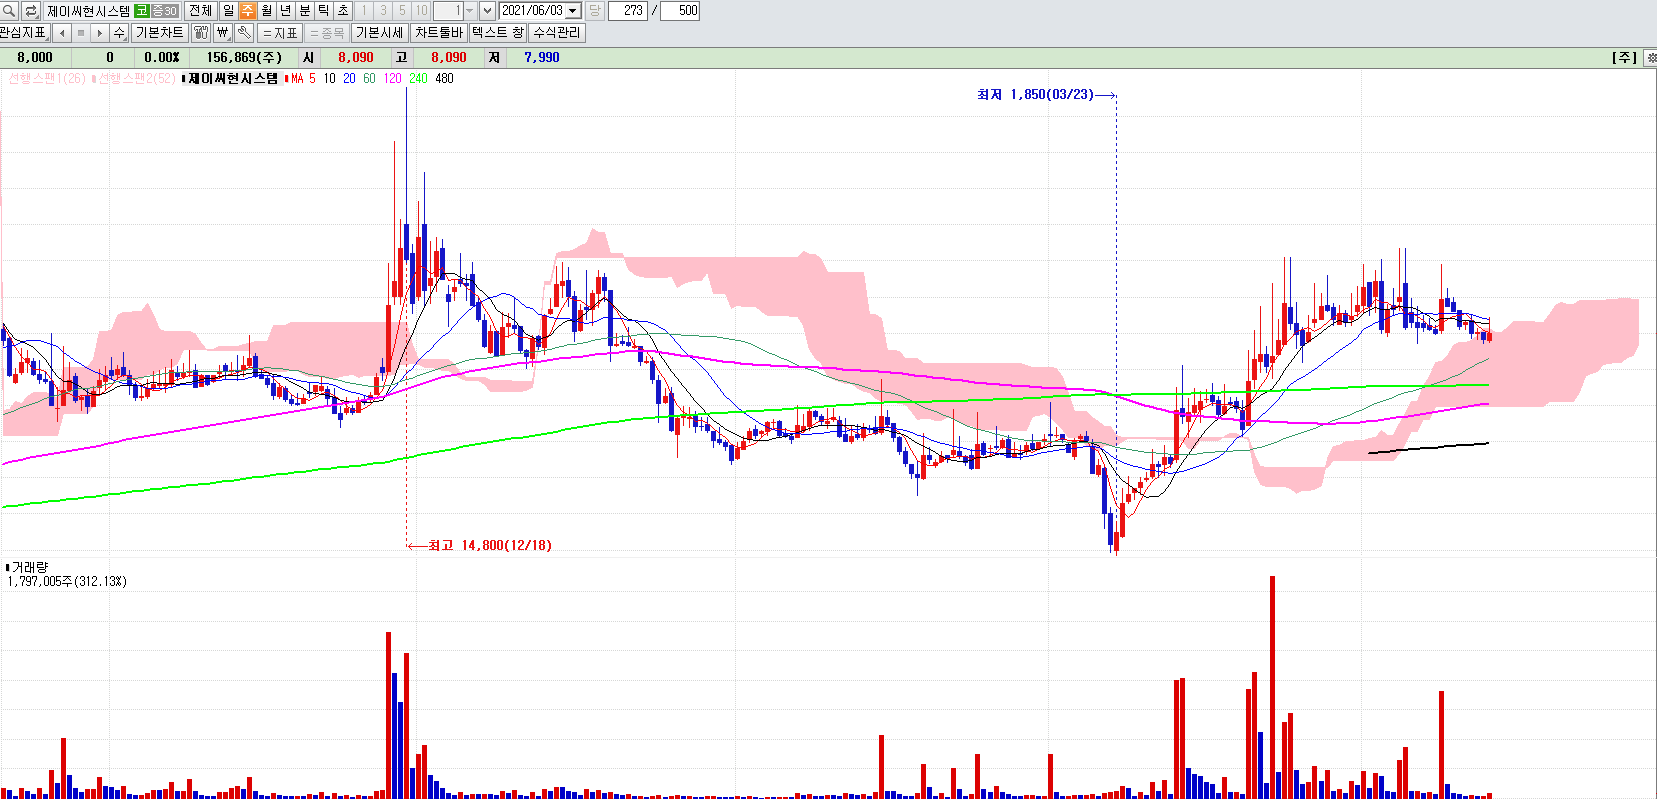Click the 기본시세 button
1657x799 pixels.
[380, 32]
